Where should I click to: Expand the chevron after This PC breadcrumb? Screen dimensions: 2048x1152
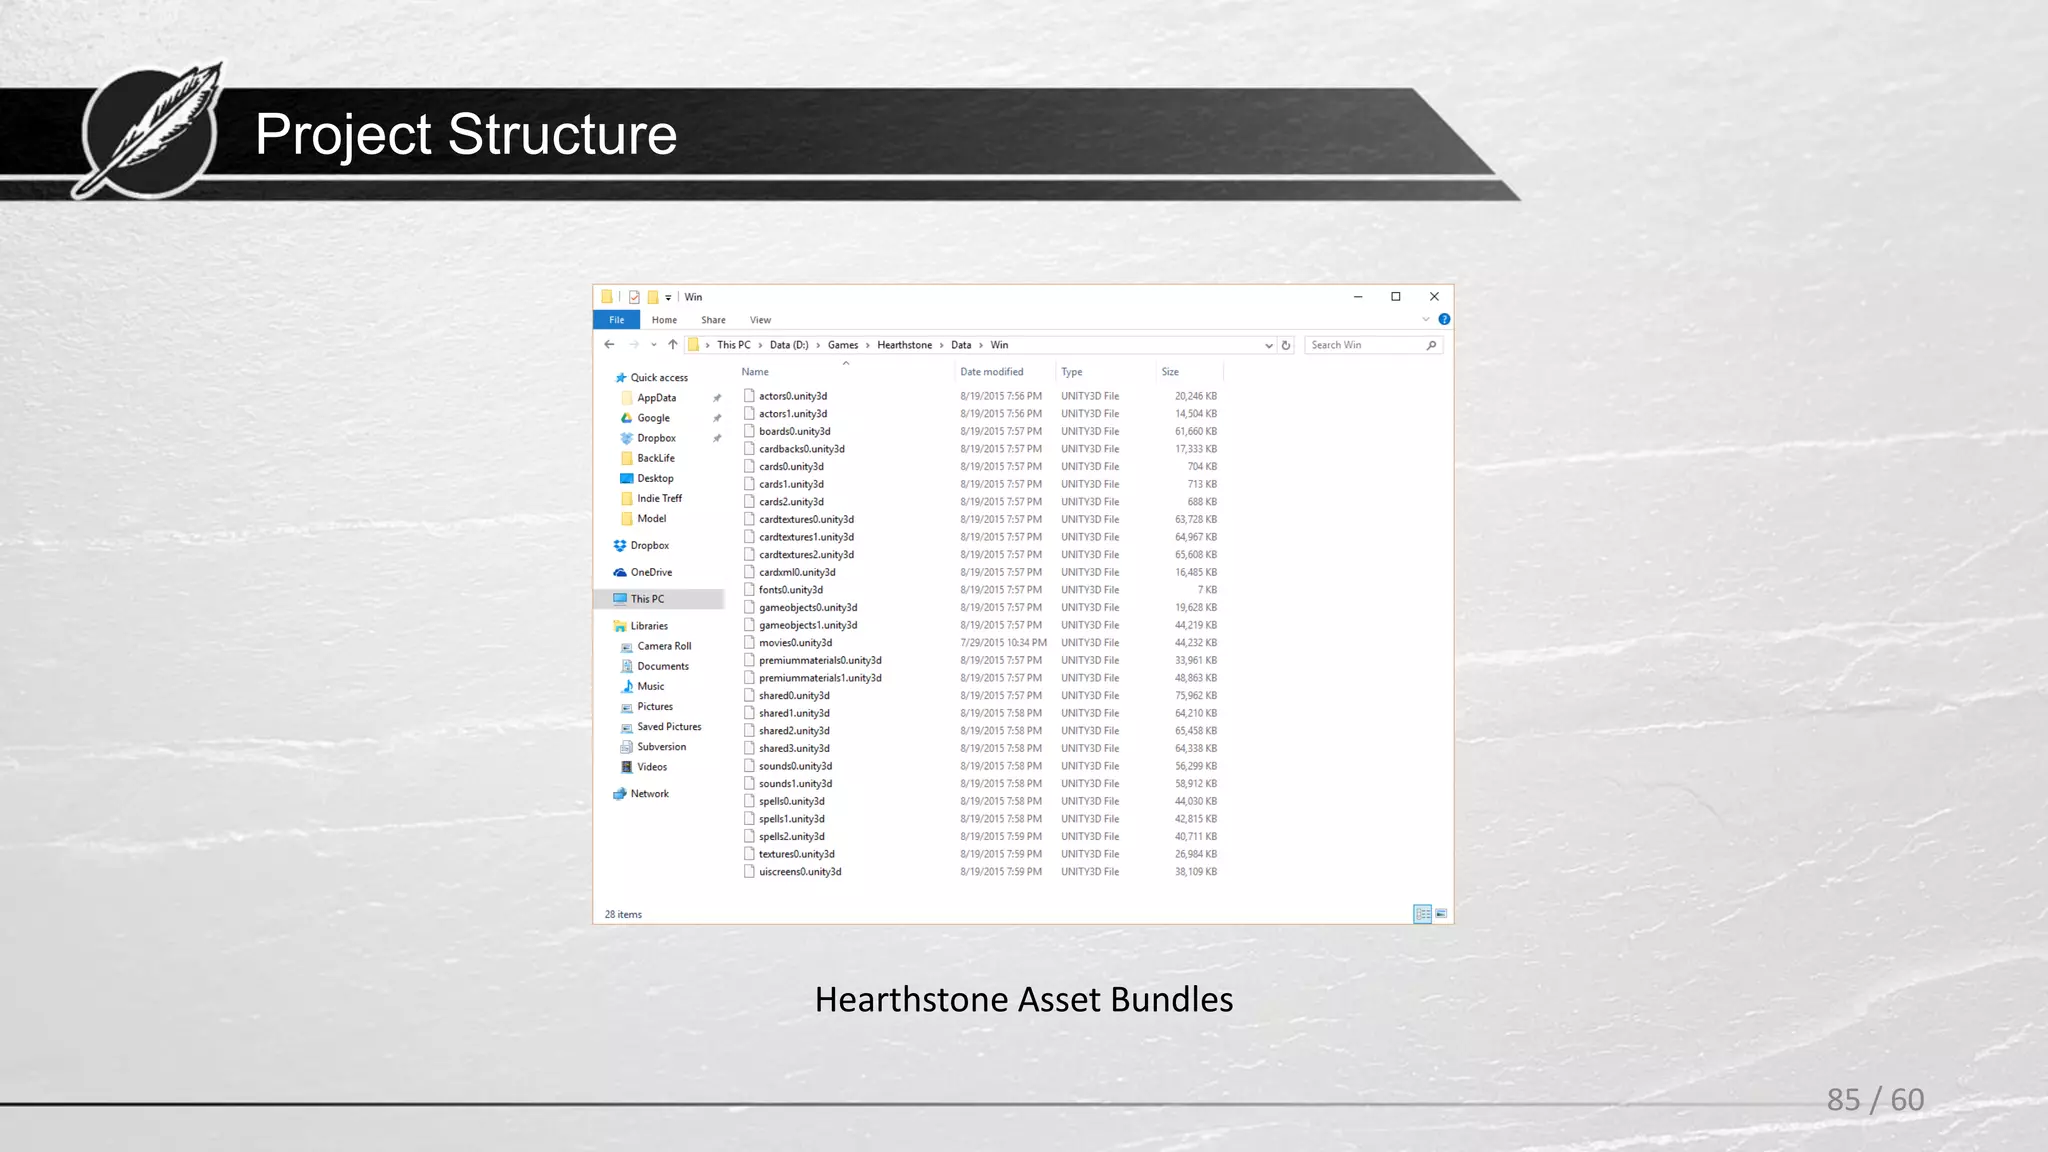(760, 345)
